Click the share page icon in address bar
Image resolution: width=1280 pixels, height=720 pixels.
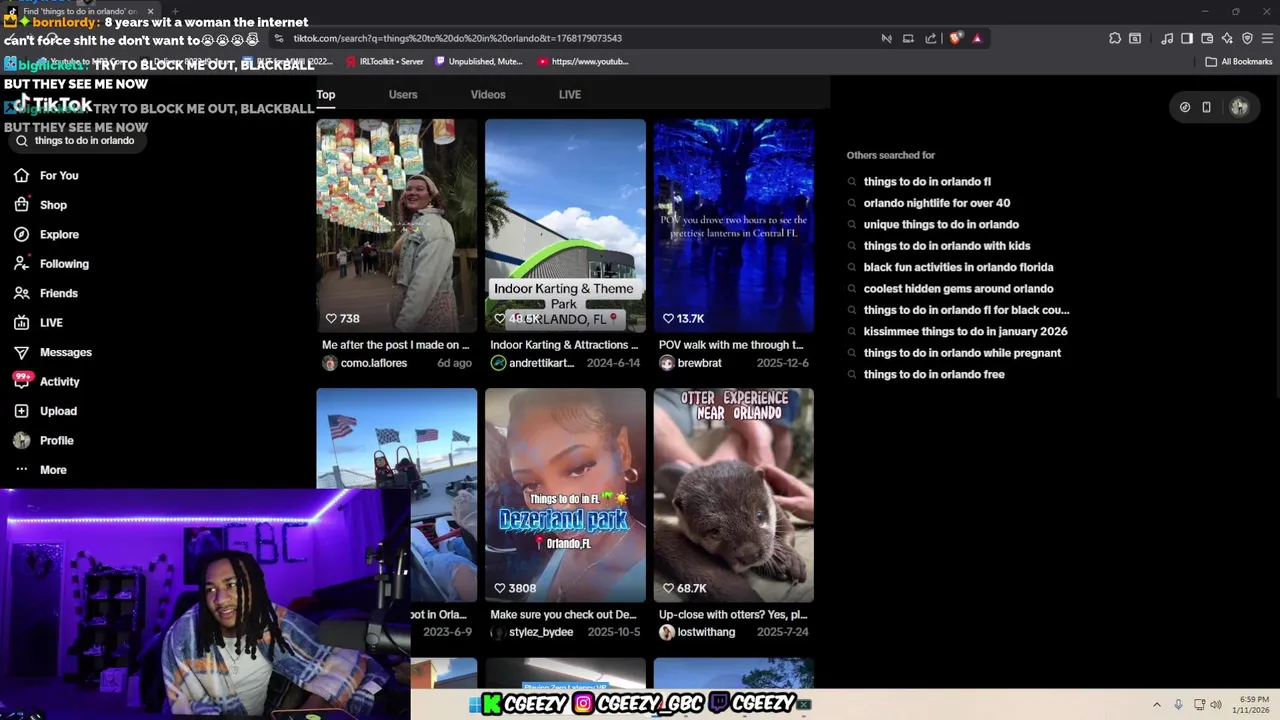(x=931, y=38)
